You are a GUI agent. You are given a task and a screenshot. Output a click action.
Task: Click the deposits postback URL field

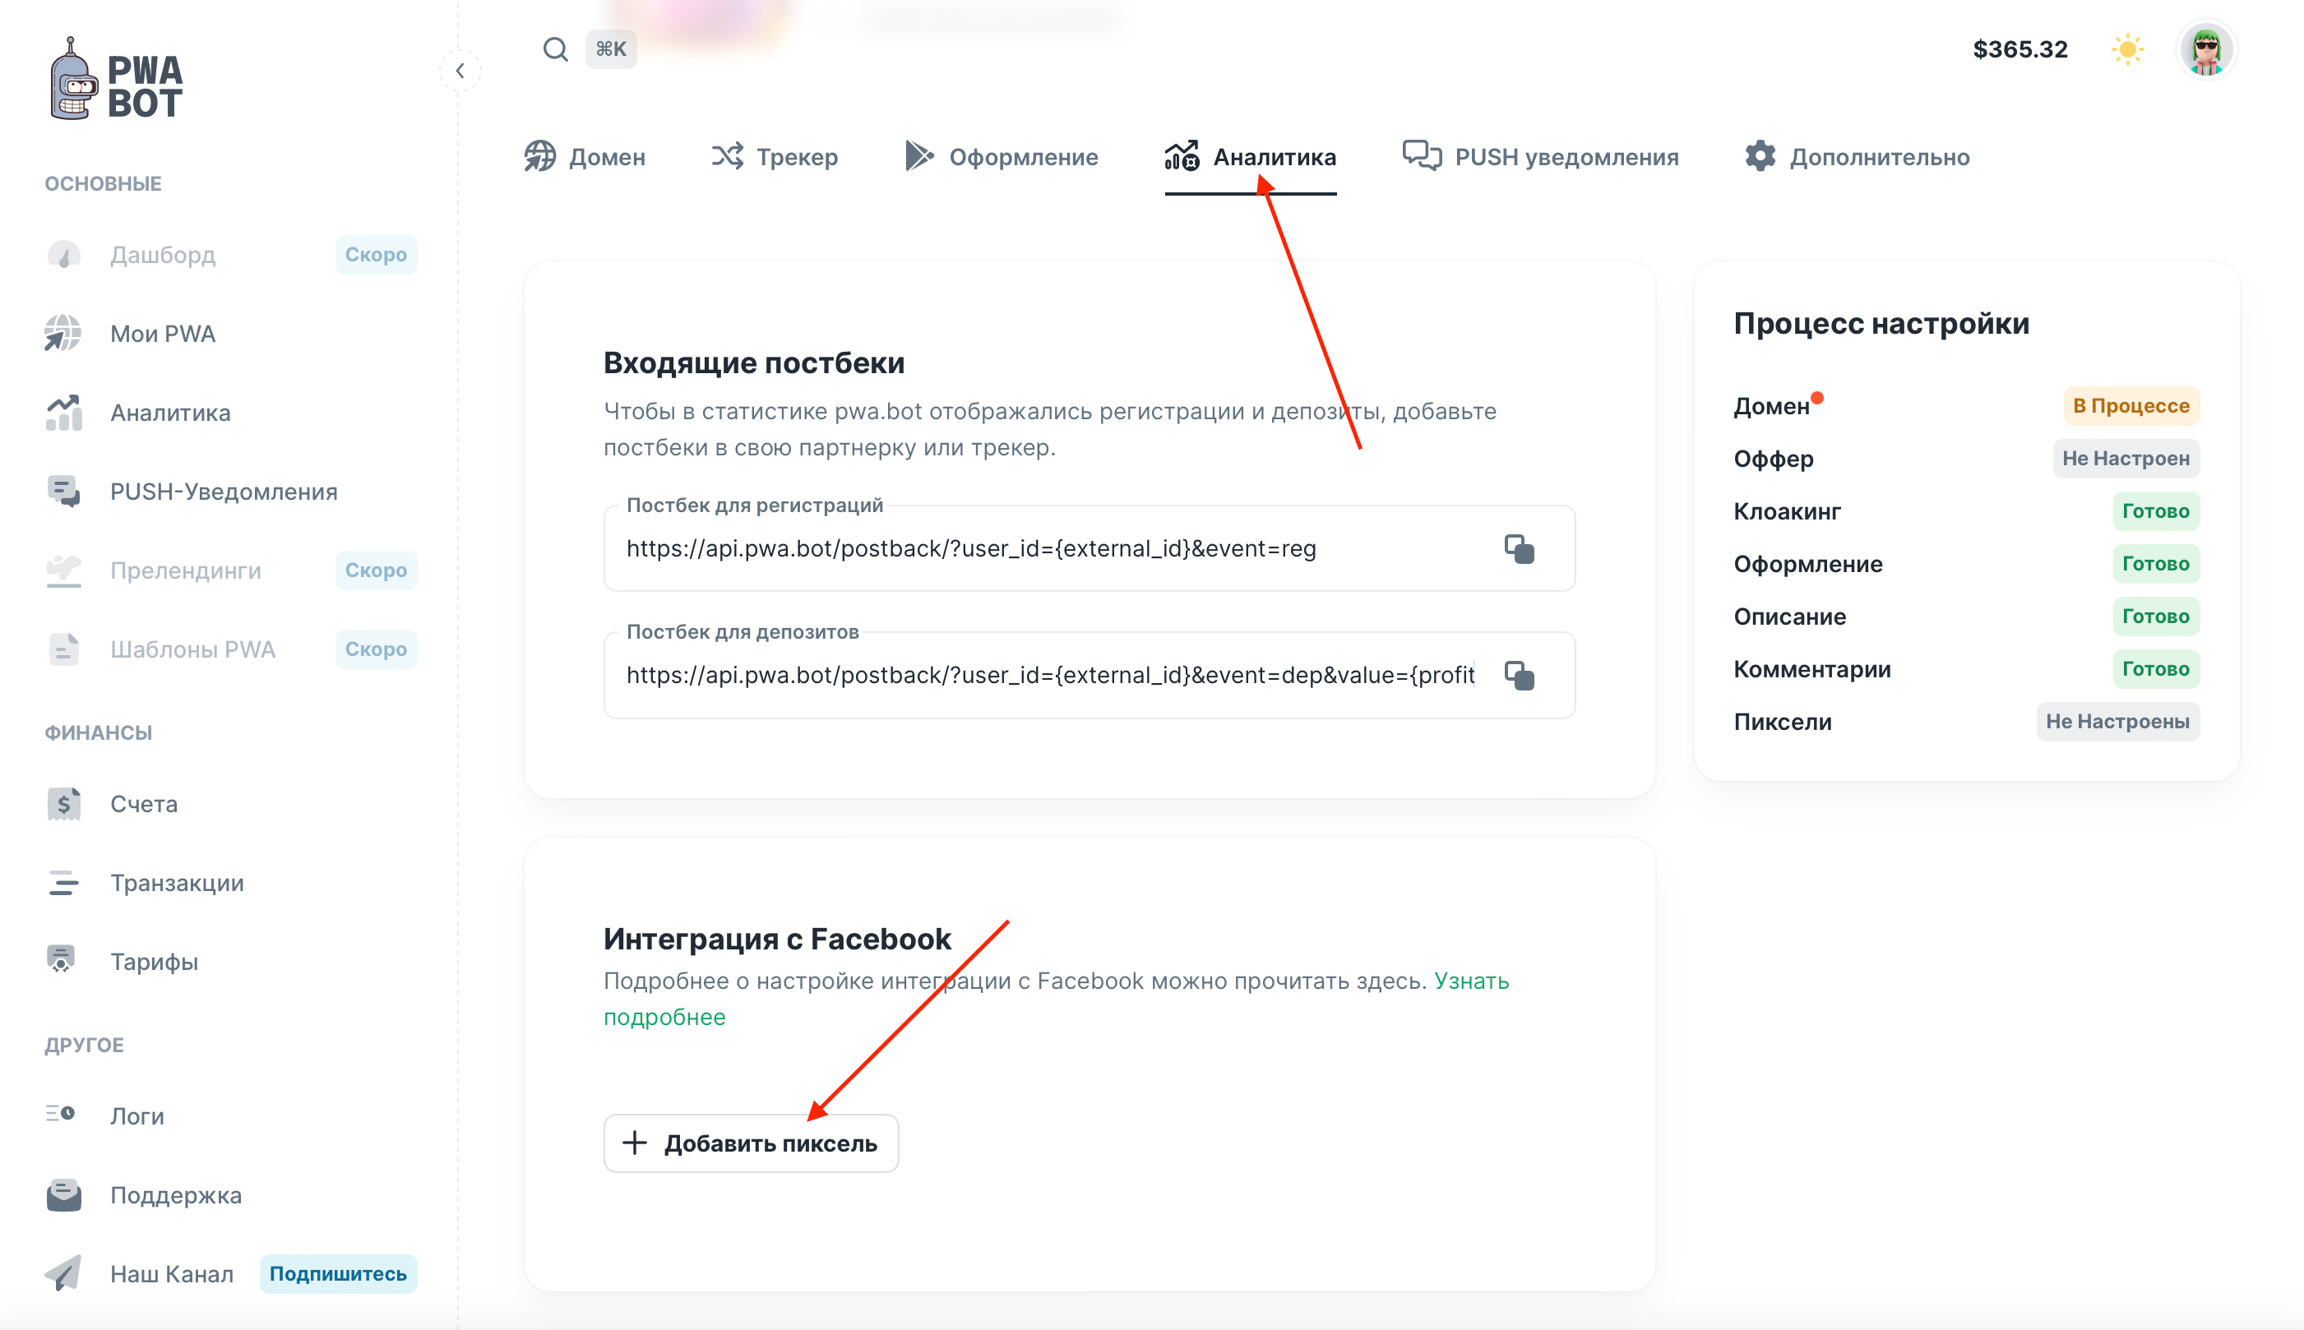(1050, 676)
